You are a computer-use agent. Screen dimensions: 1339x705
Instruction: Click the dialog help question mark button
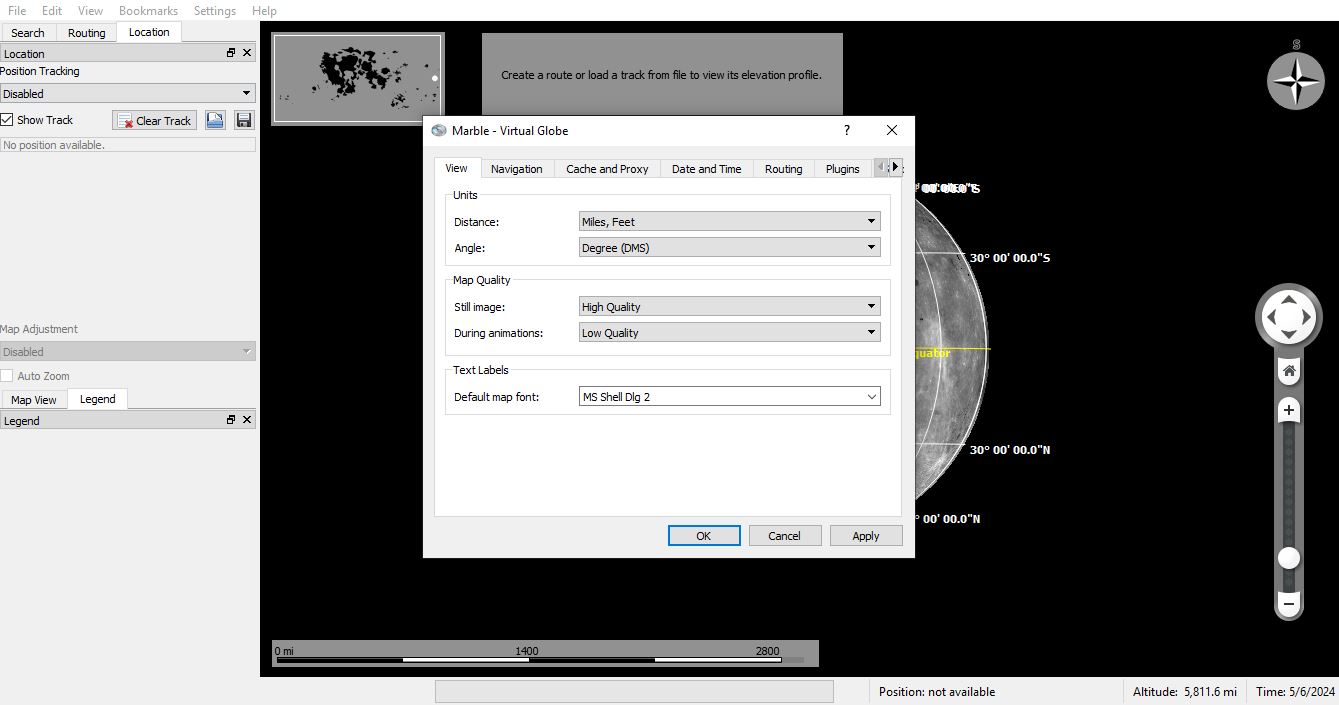coord(847,130)
